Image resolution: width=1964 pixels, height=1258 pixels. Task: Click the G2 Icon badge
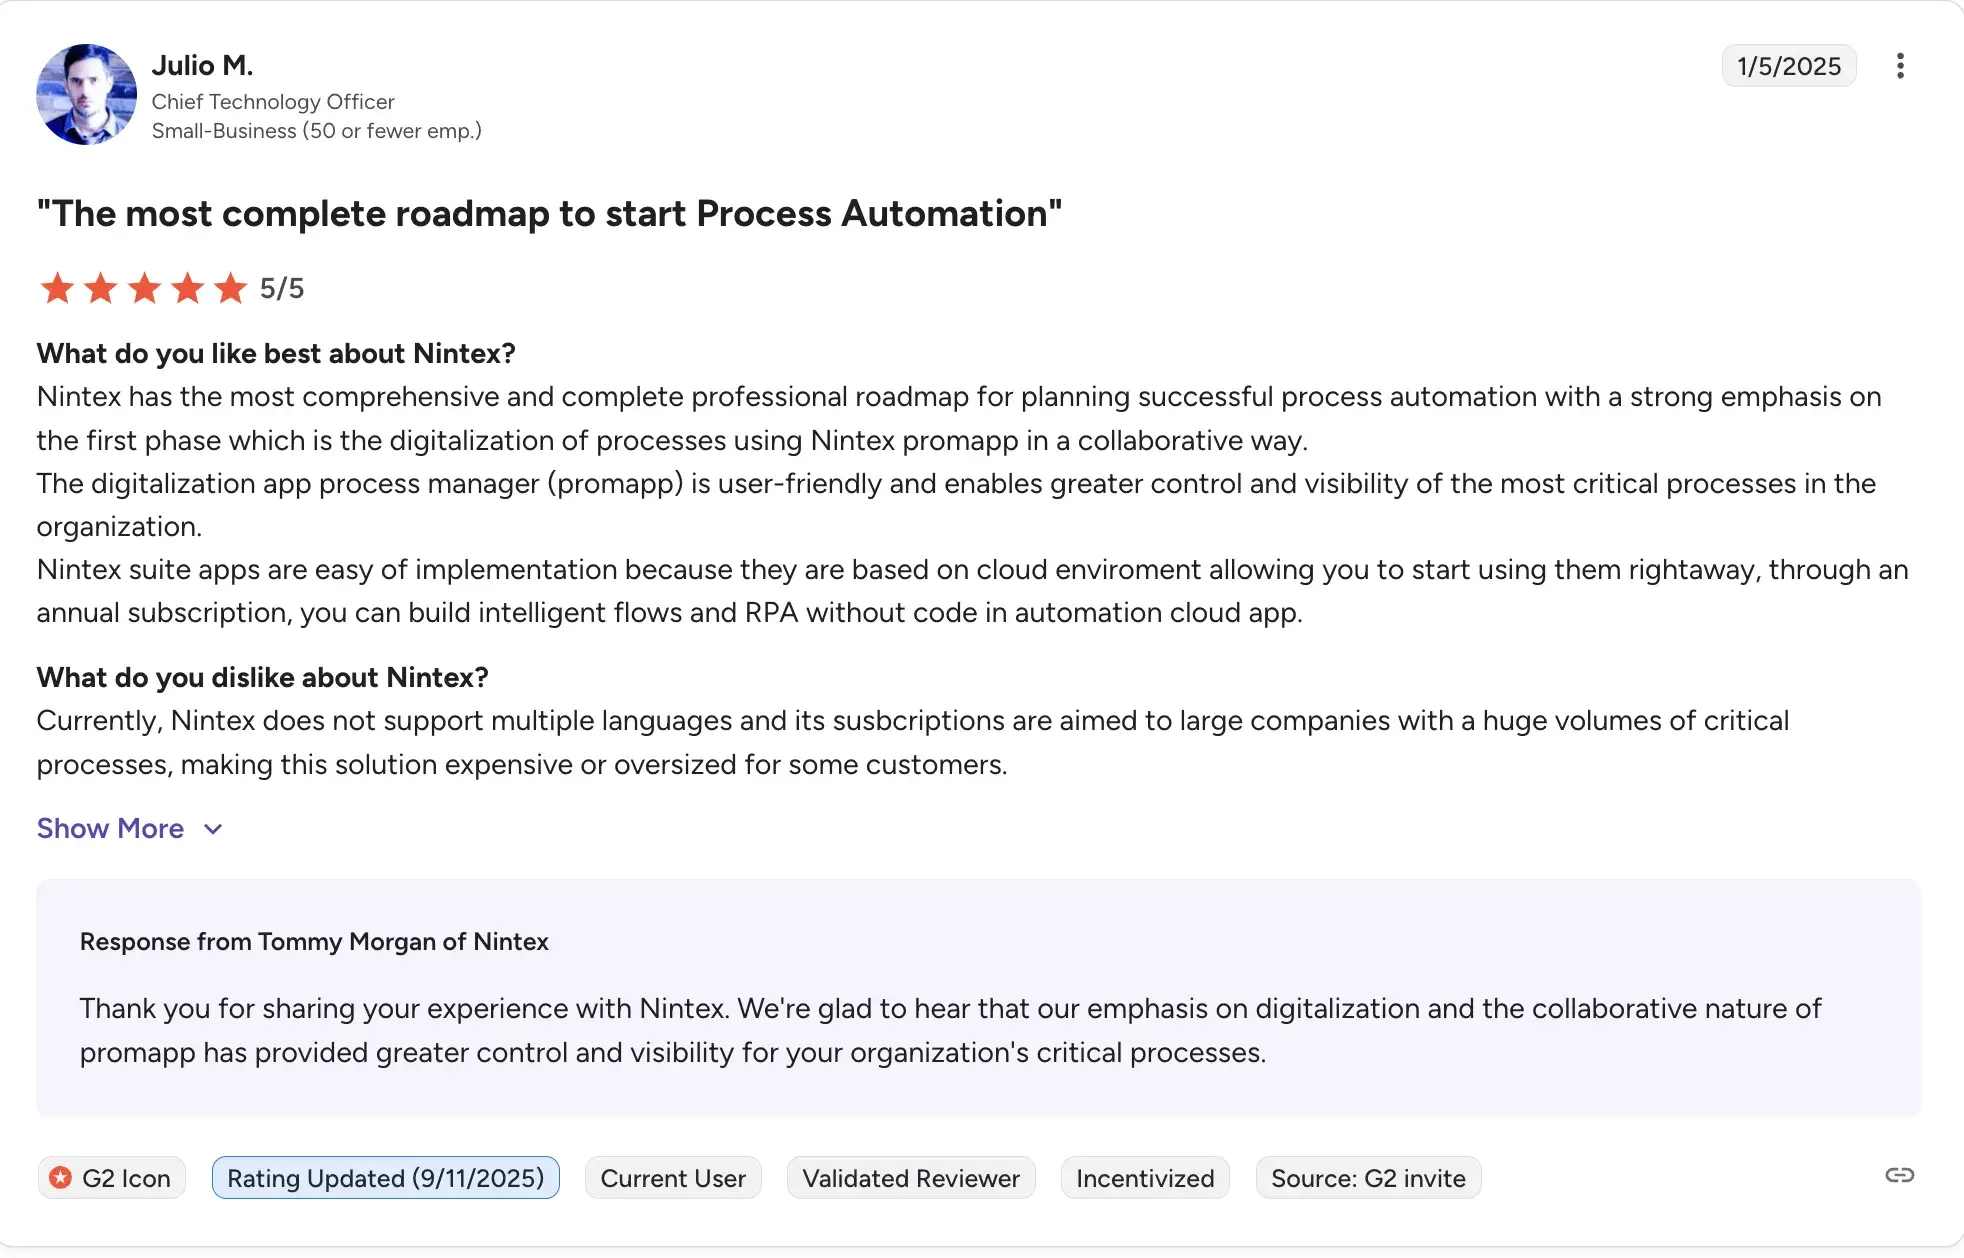(111, 1177)
